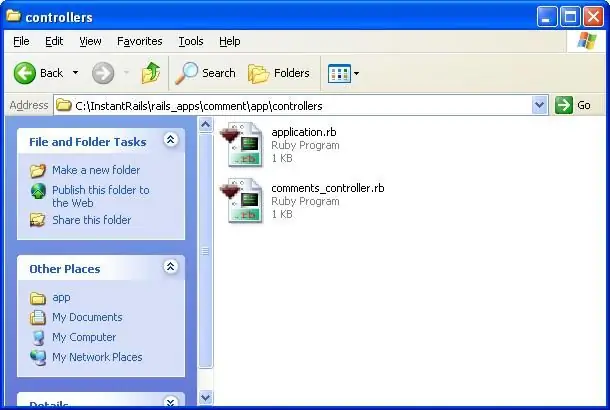Open the Help menu
The height and width of the screenshot is (410, 610).
pyautogui.click(x=230, y=41)
